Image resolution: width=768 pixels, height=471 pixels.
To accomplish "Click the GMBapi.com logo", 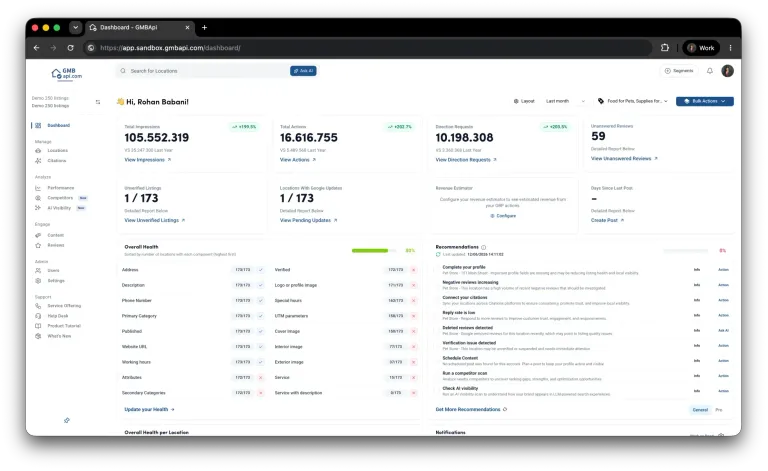I will [67, 73].
